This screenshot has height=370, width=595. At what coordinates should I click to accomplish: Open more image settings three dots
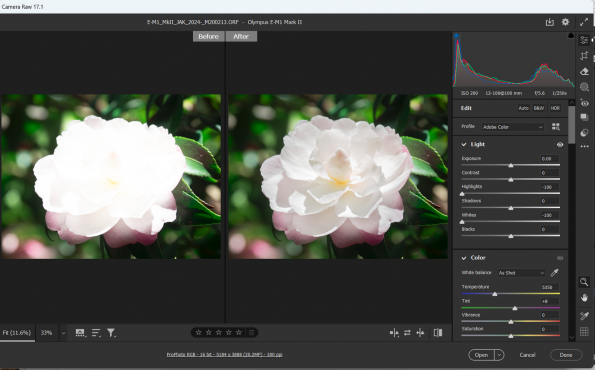[584, 146]
